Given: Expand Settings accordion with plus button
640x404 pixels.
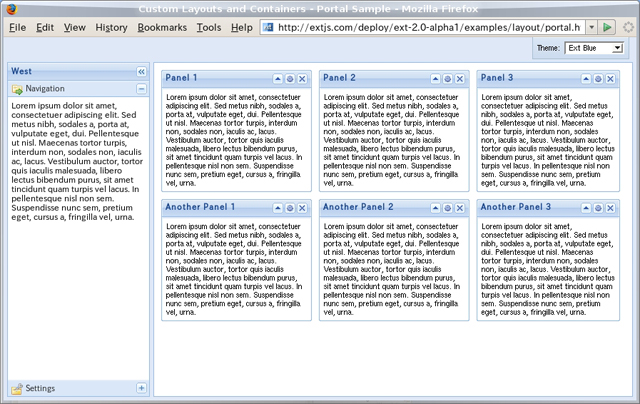Looking at the screenshot, I should [x=141, y=388].
